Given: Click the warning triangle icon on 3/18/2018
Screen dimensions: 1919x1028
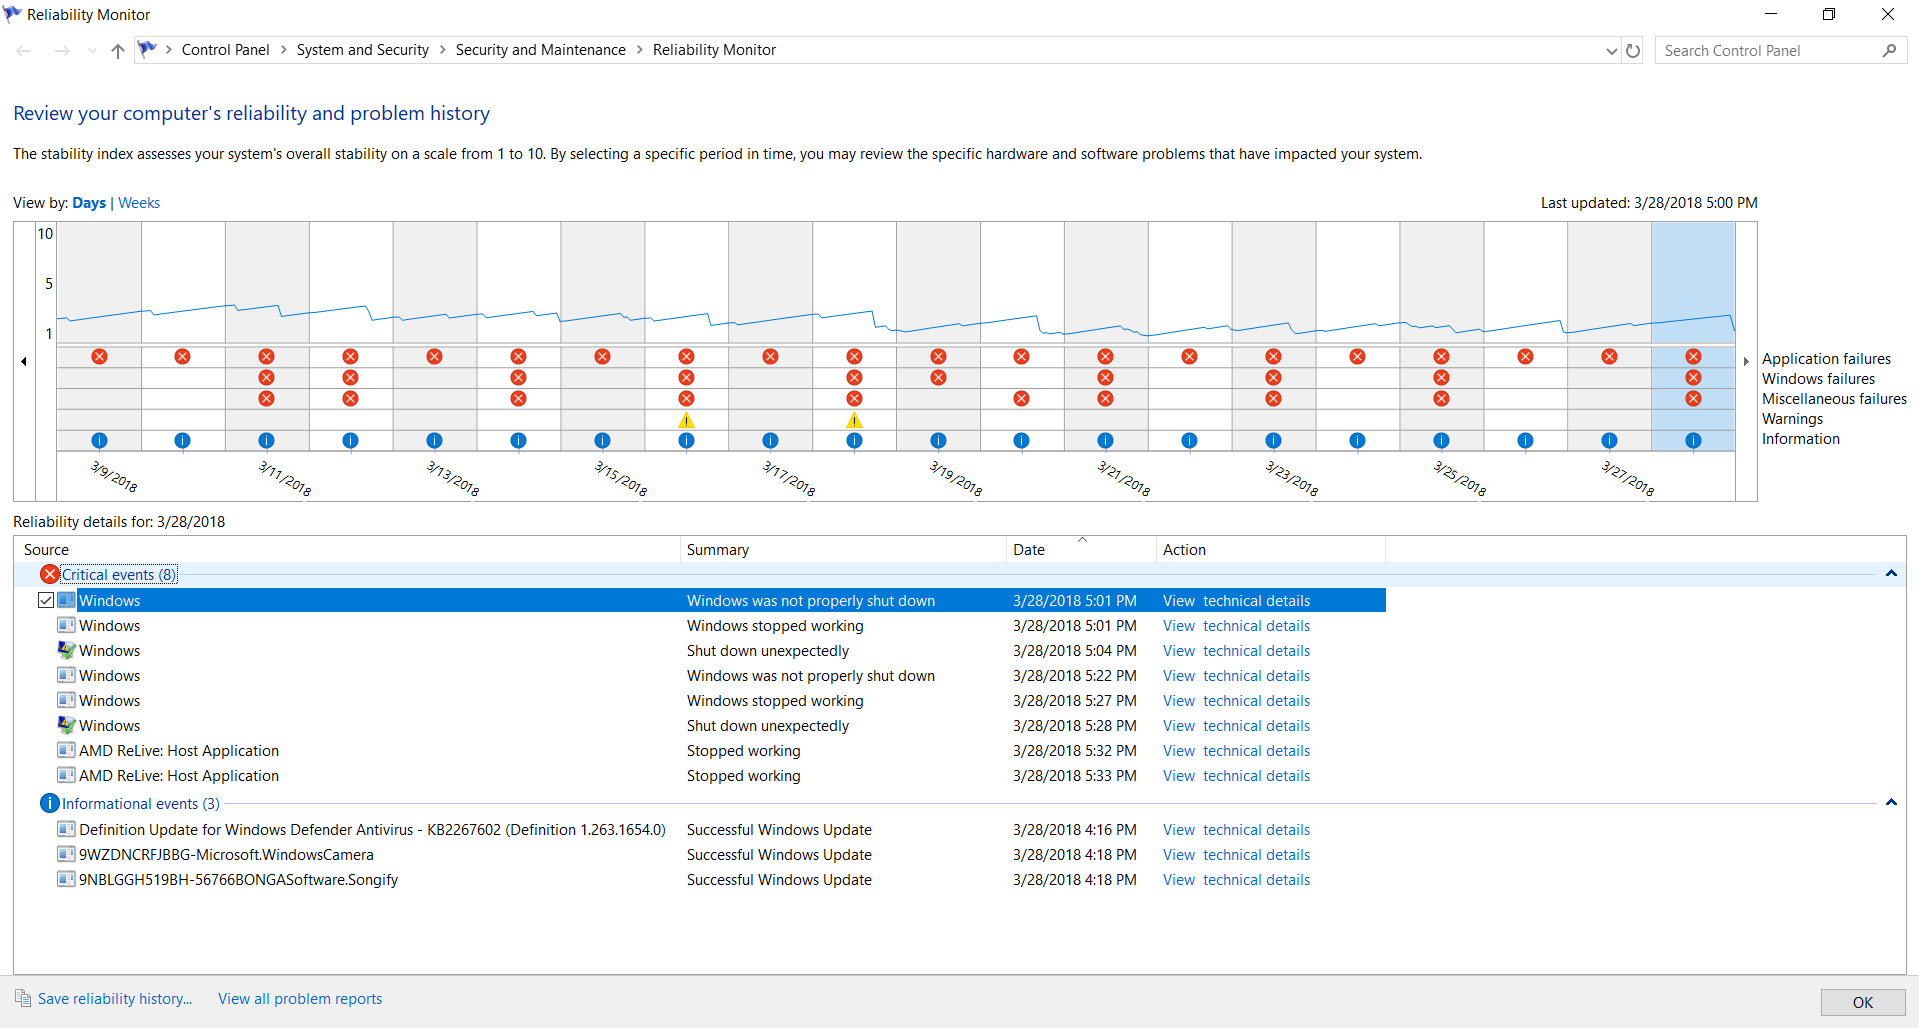Looking at the screenshot, I should pyautogui.click(x=854, y=420).
